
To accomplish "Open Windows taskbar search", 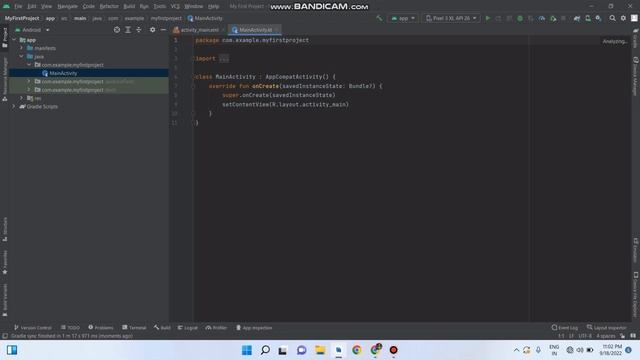I will [x=265, y=350].
